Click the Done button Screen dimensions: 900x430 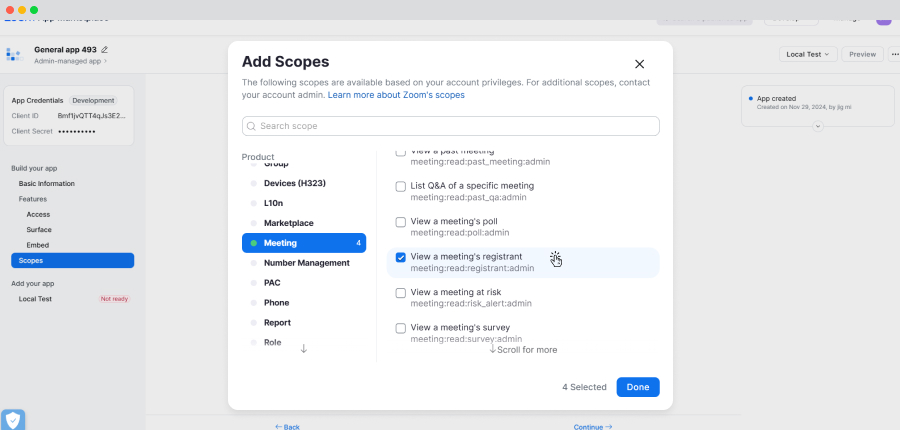638,387
